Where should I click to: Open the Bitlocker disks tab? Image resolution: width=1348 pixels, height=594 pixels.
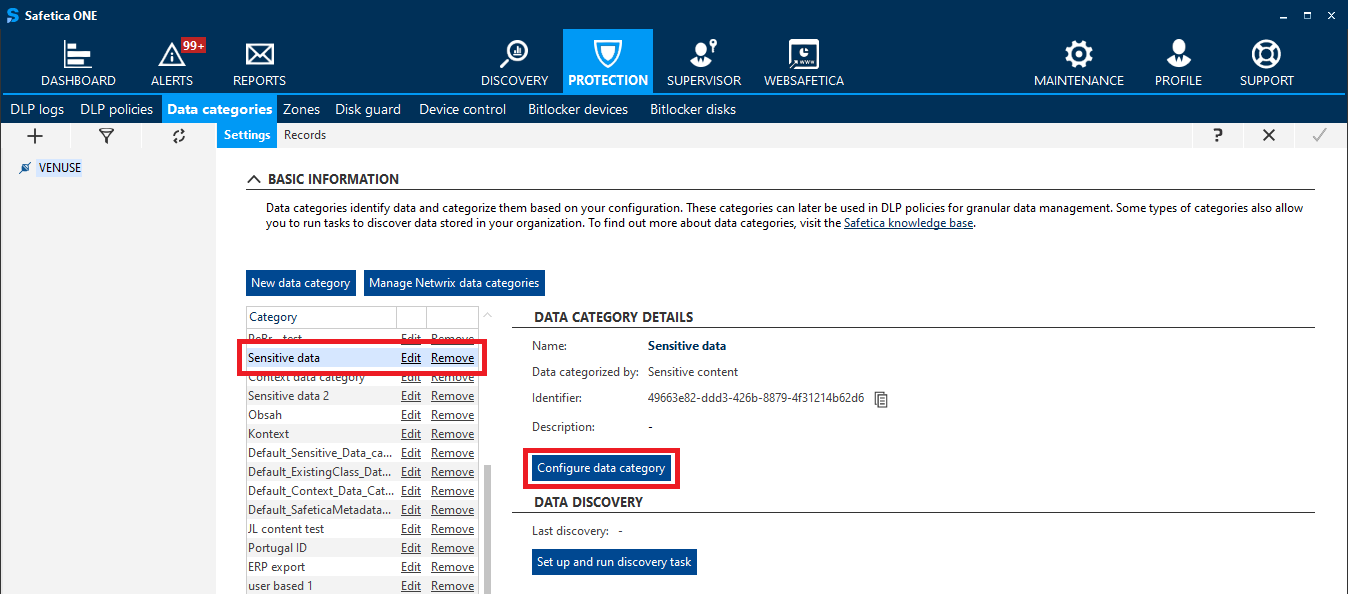(x=693, y=109)
